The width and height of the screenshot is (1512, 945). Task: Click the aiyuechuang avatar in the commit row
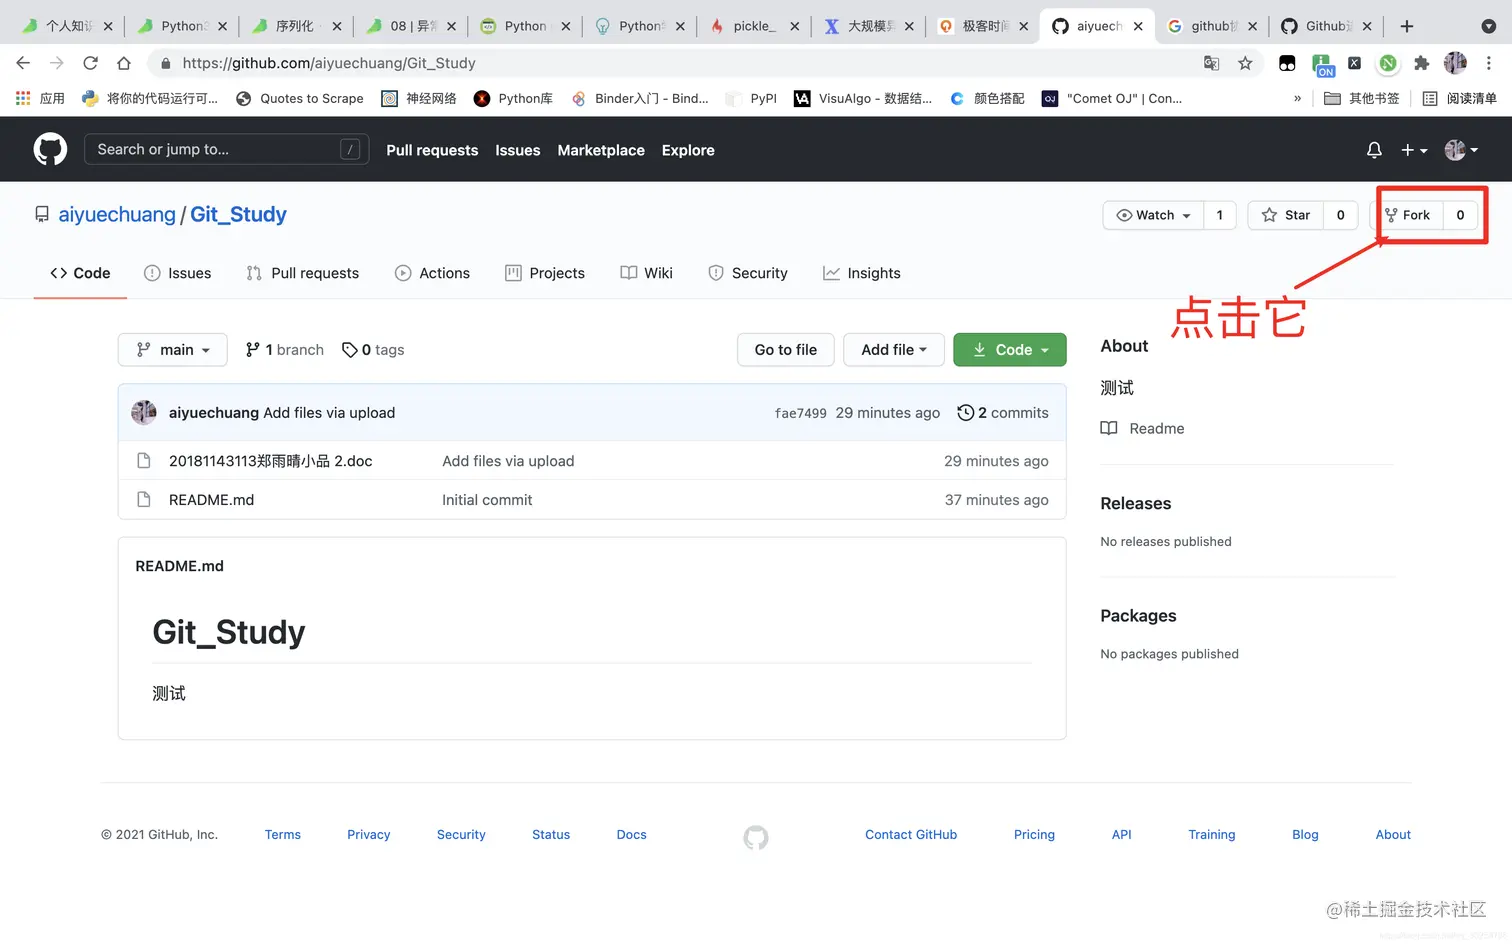click(144, 412)
